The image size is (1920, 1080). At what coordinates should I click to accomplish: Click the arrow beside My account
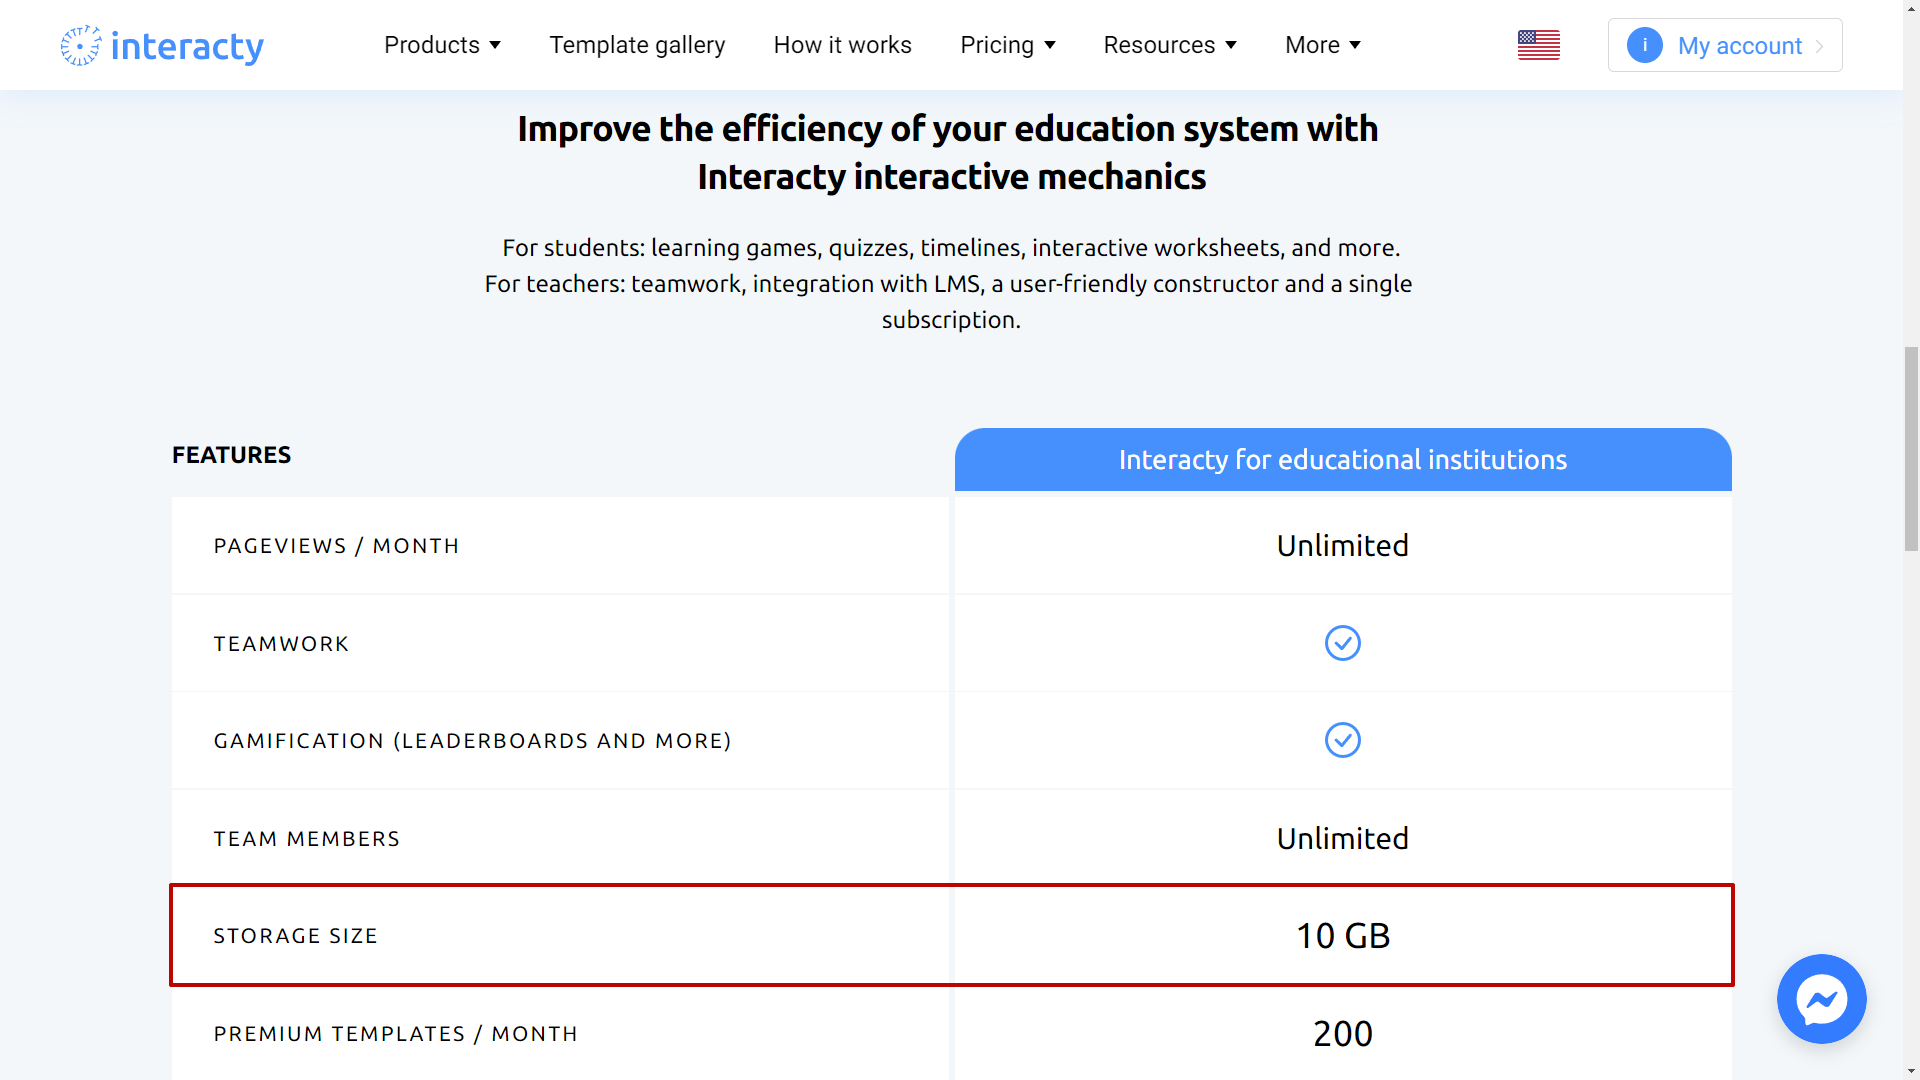click(1820, 46)
